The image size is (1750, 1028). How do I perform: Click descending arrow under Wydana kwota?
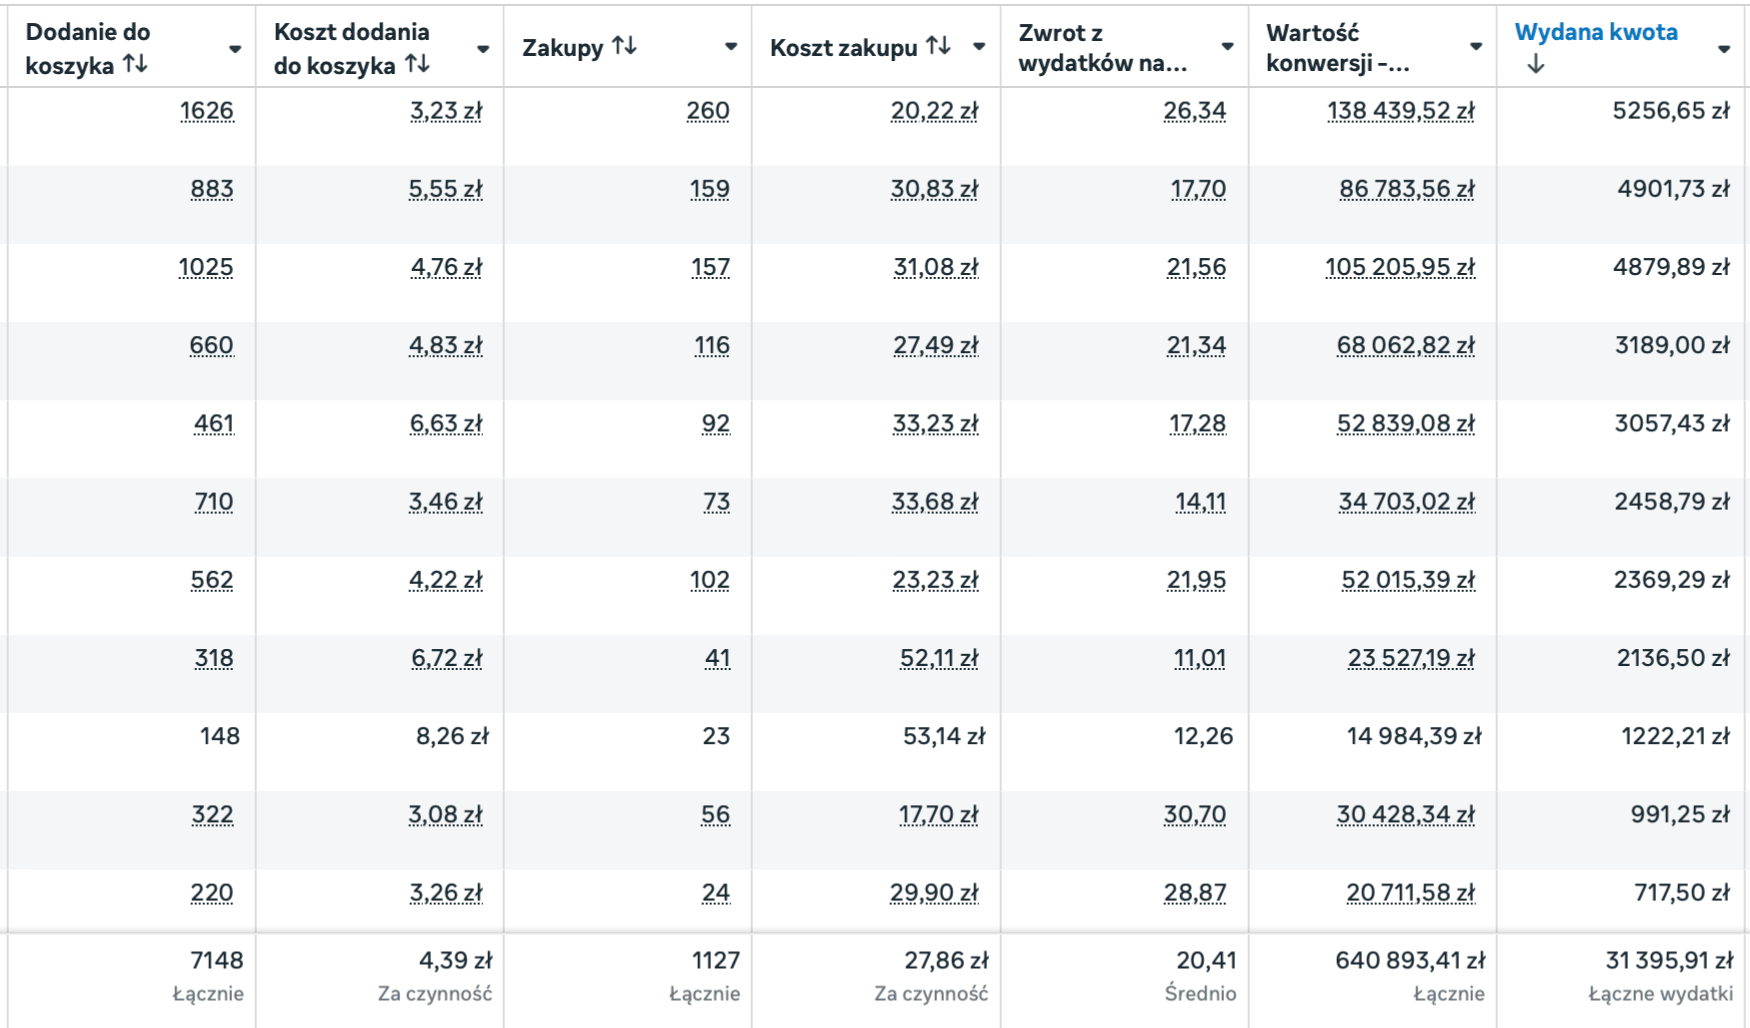coord(1536,64)
